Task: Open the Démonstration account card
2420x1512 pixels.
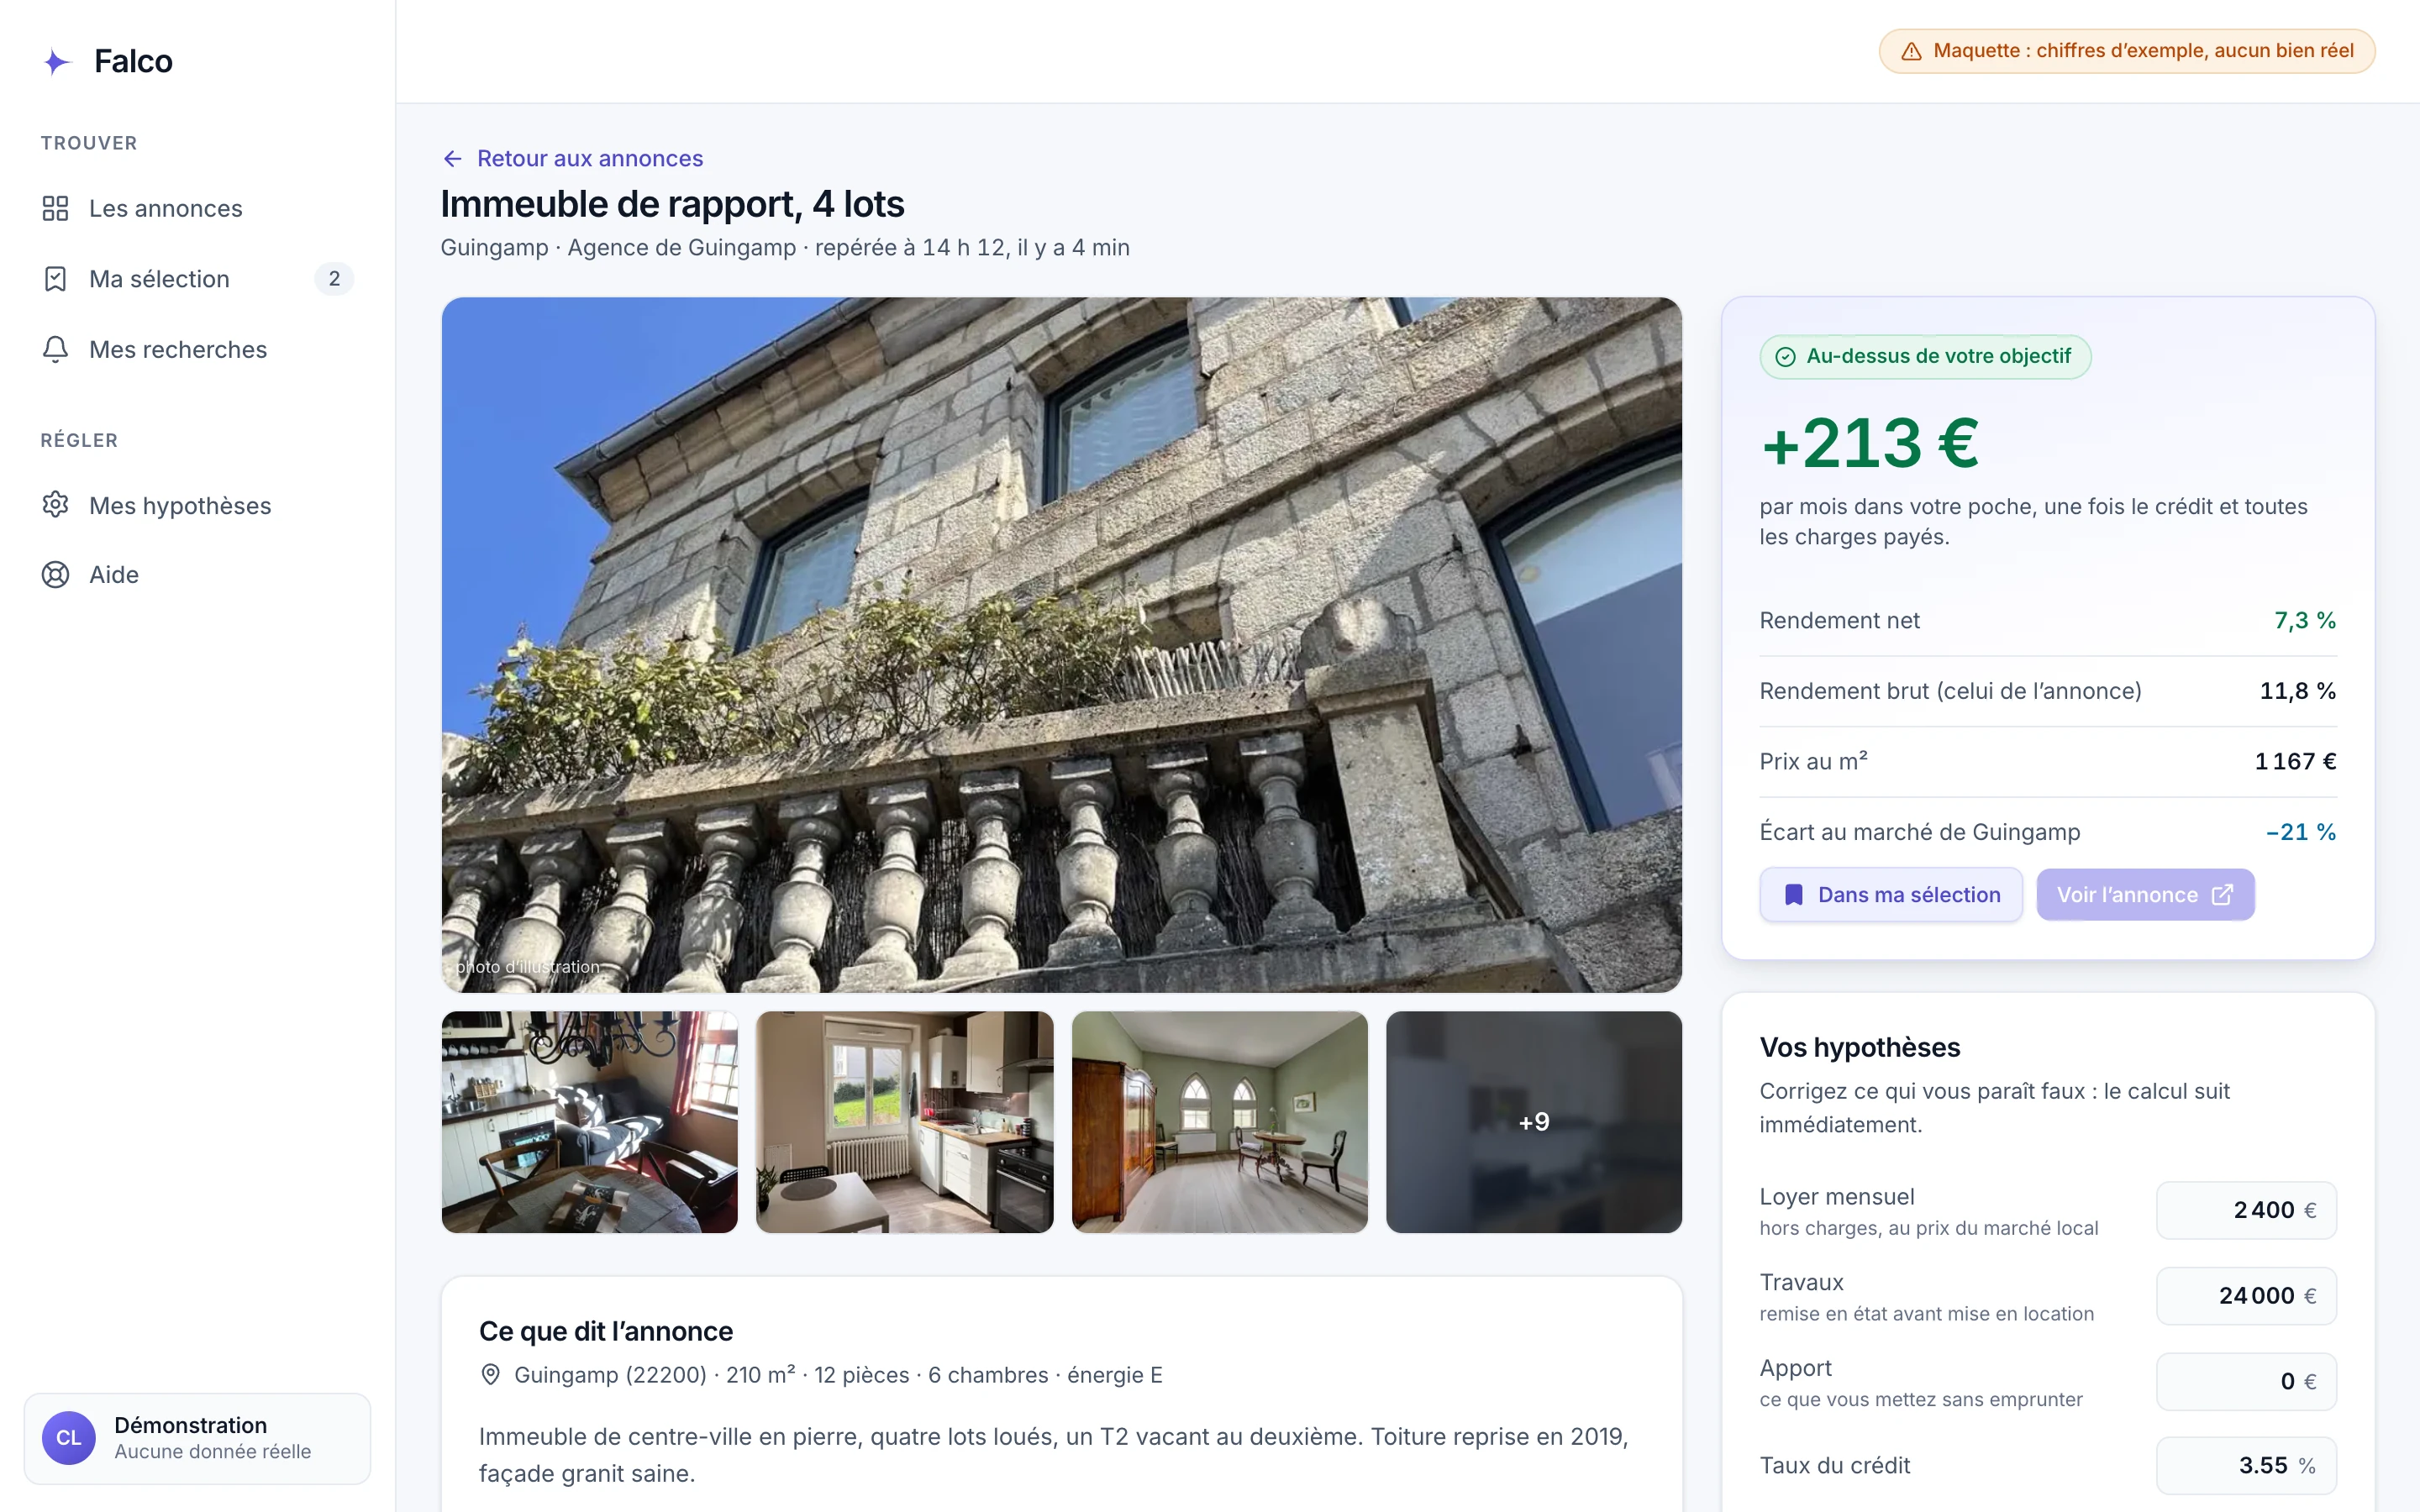Action: pos(197,1438)
